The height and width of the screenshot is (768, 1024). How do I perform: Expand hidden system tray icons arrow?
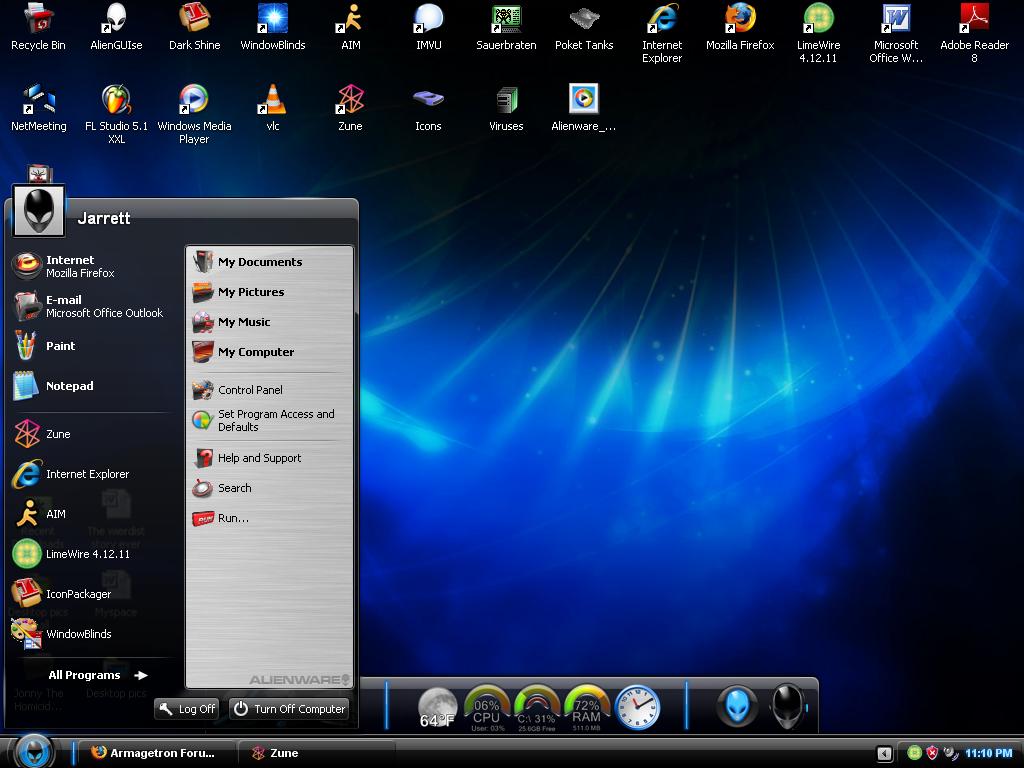884,753
